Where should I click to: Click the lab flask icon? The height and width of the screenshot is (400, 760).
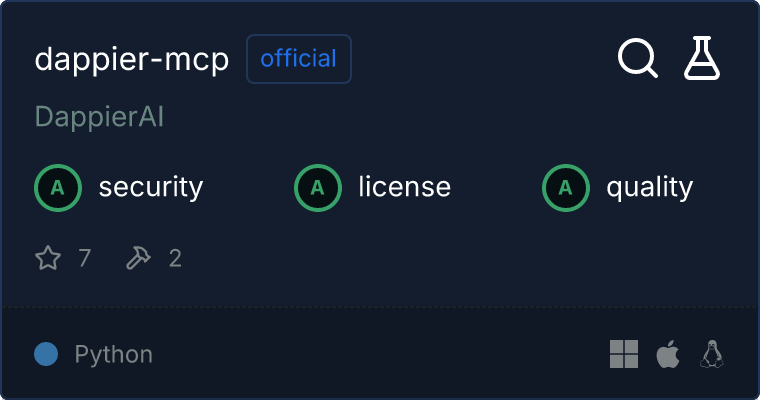[x=702, y=58]
